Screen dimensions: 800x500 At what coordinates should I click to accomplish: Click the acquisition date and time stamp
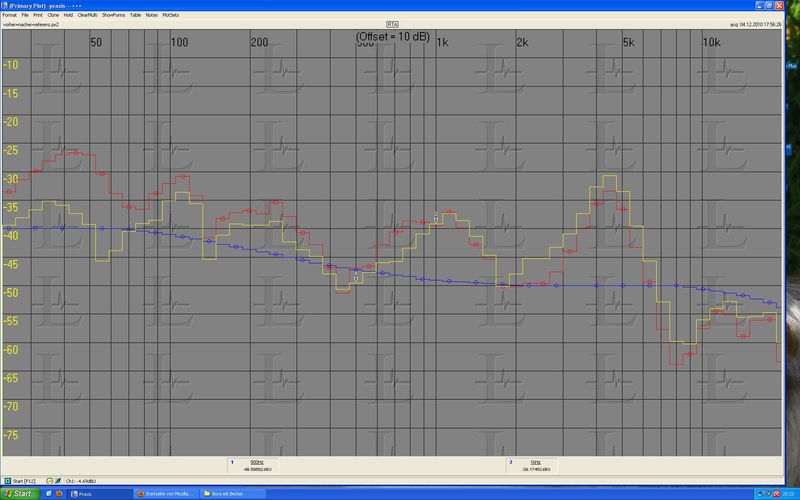(755, 24)
